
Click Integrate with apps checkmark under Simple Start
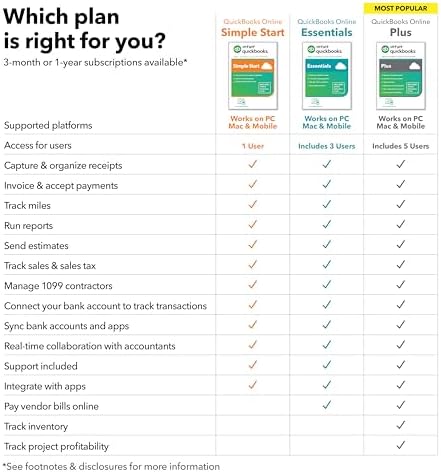coord(253,385)
